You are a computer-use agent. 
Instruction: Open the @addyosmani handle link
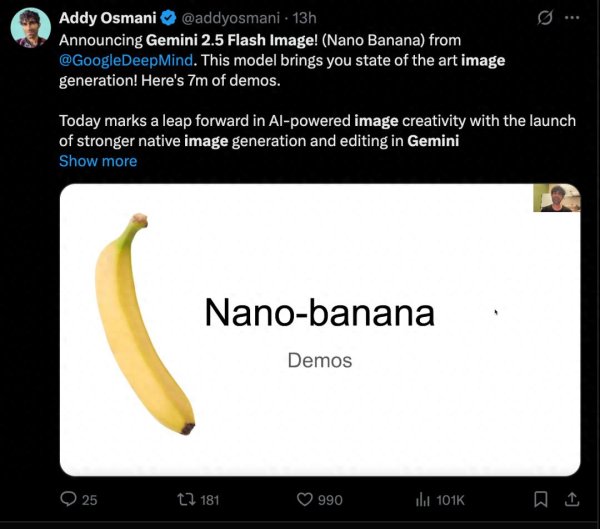click(x=227, y=19)
